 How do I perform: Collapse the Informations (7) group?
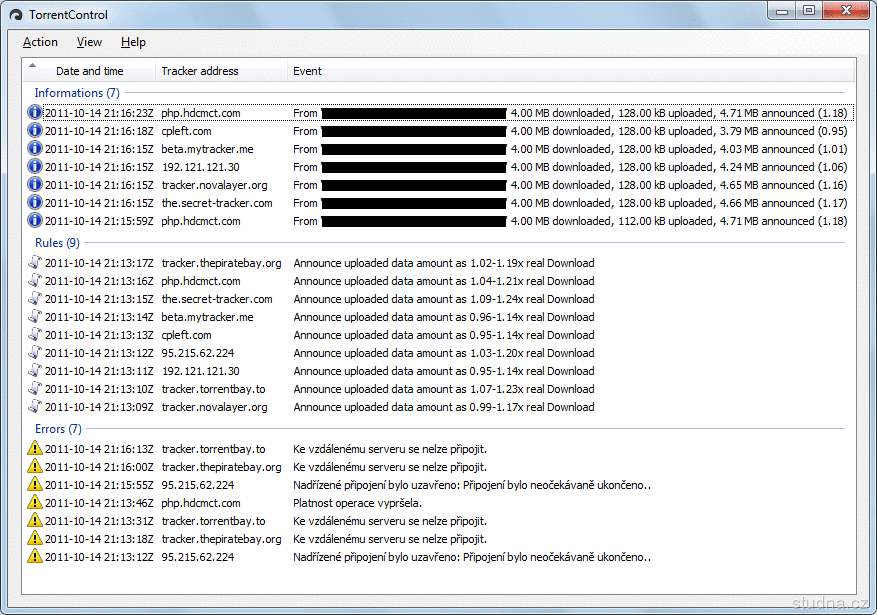pyautogui.click(x=77, y=93)
